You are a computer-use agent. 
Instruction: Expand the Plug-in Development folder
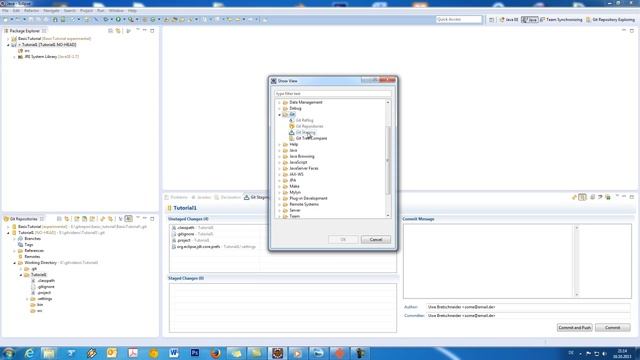click(280, 198)
